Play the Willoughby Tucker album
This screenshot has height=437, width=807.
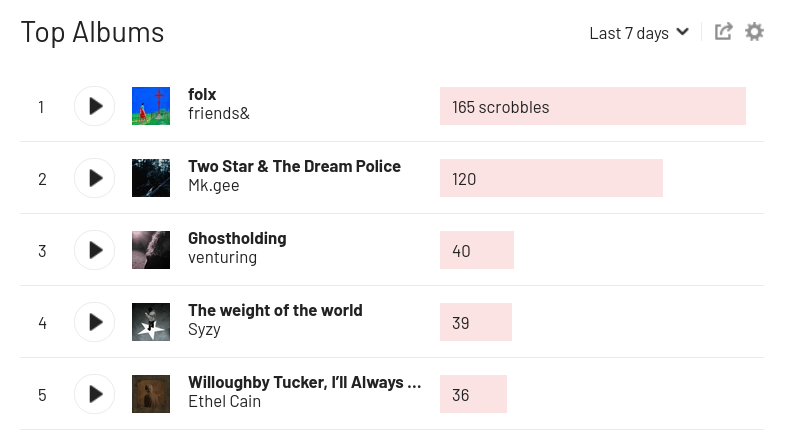coord(95,394)
